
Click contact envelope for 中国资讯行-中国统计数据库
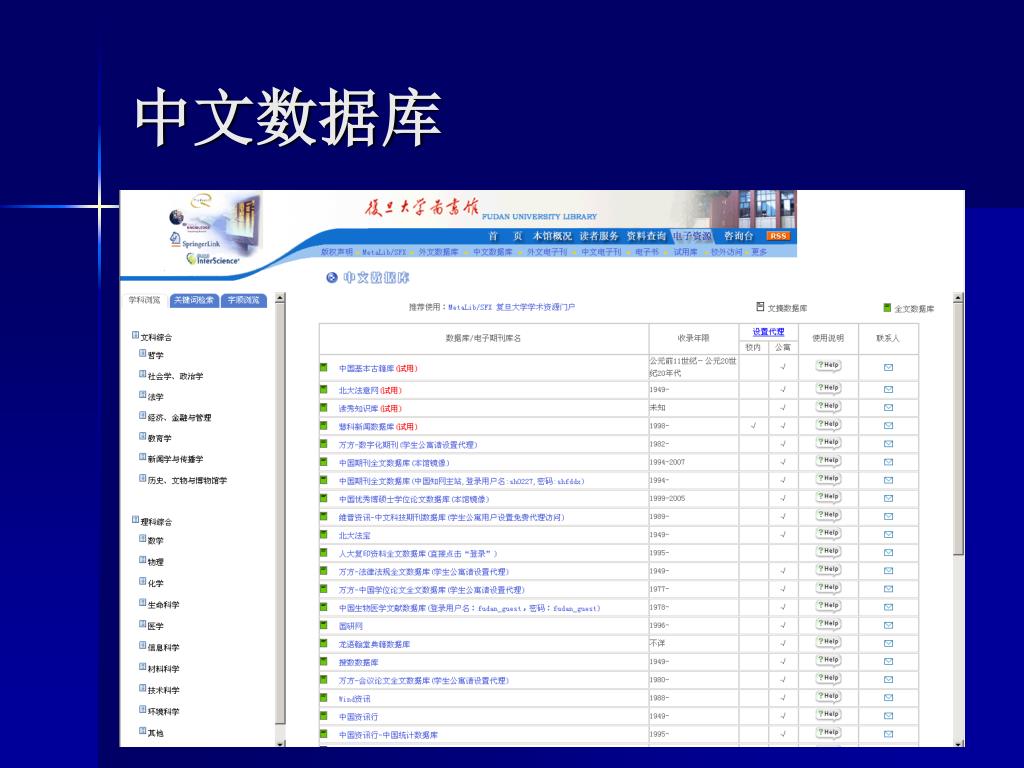[x=888, y=734]
